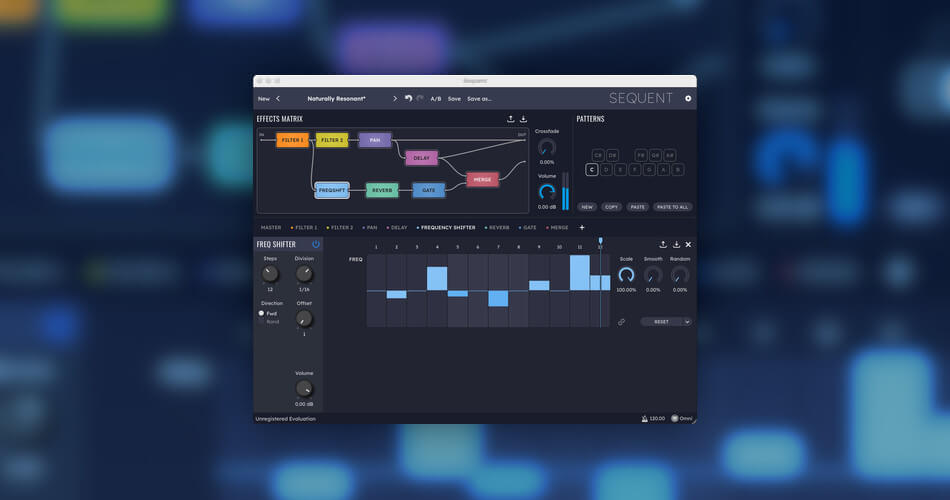This screenshot has width=950, height=500.
Task: Click the link chain icon near Reset
Action: point(622,322)
